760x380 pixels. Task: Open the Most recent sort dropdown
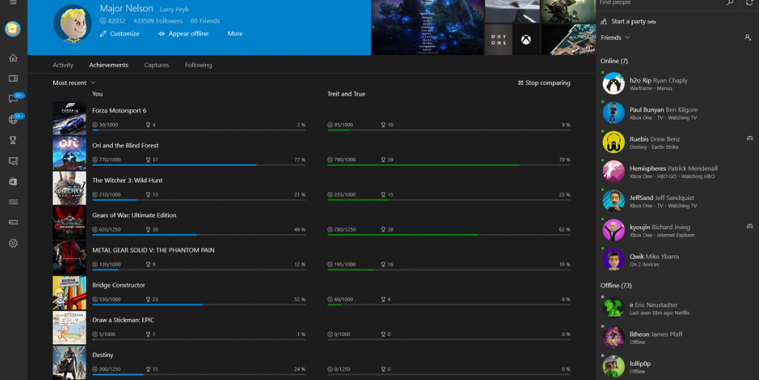tap(74, 83)
